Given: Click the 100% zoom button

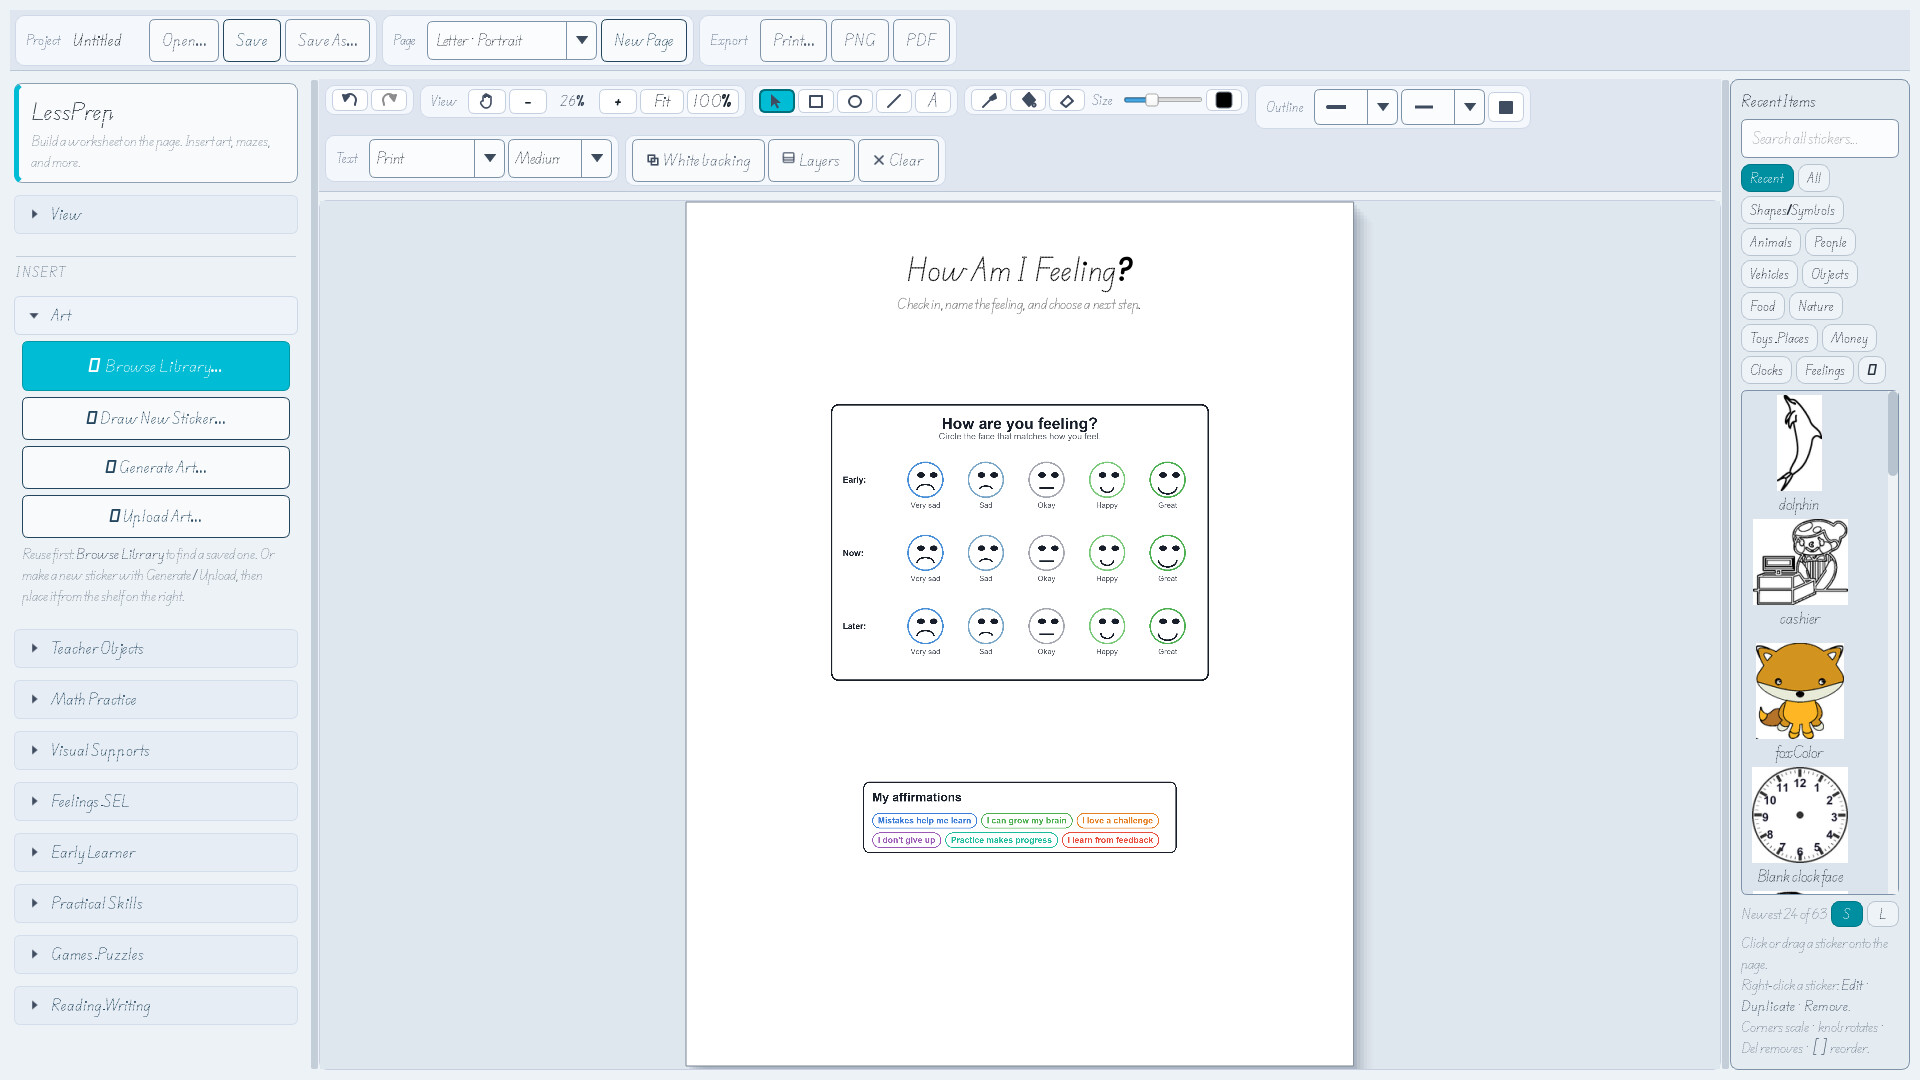Looking at the screenshot, I should click(712, 101).
